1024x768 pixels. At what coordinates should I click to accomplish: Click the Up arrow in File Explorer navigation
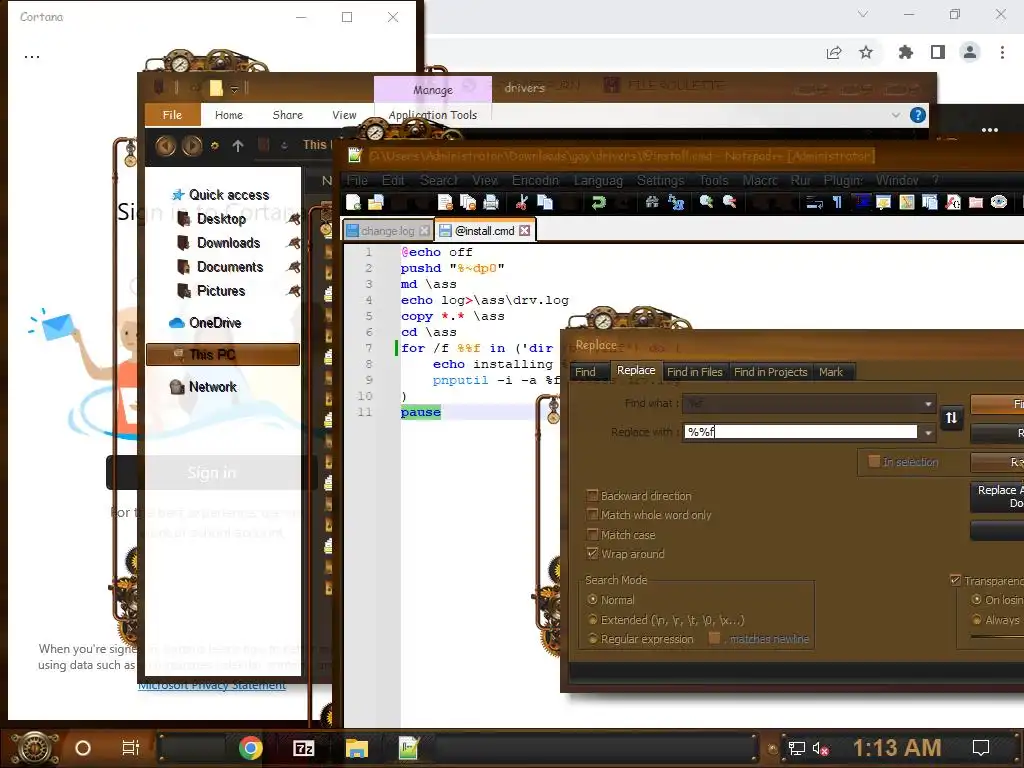click(238, 146)
